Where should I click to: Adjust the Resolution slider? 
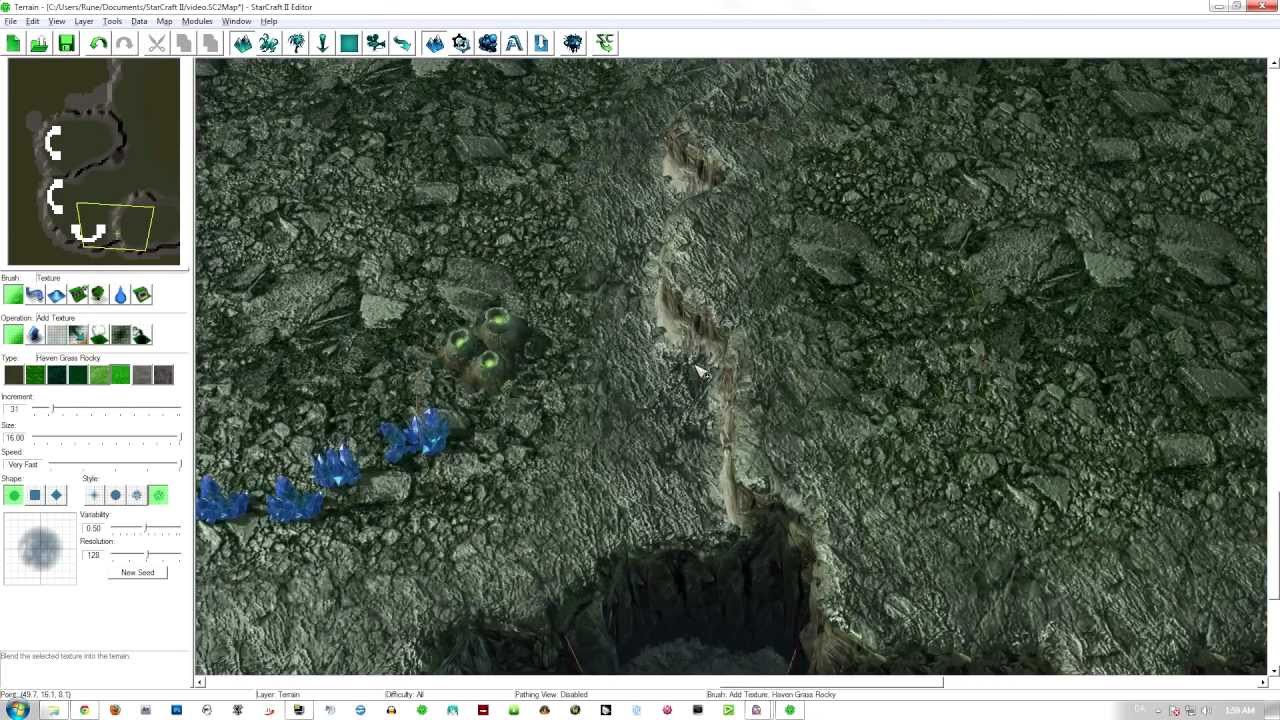[145, 555]
